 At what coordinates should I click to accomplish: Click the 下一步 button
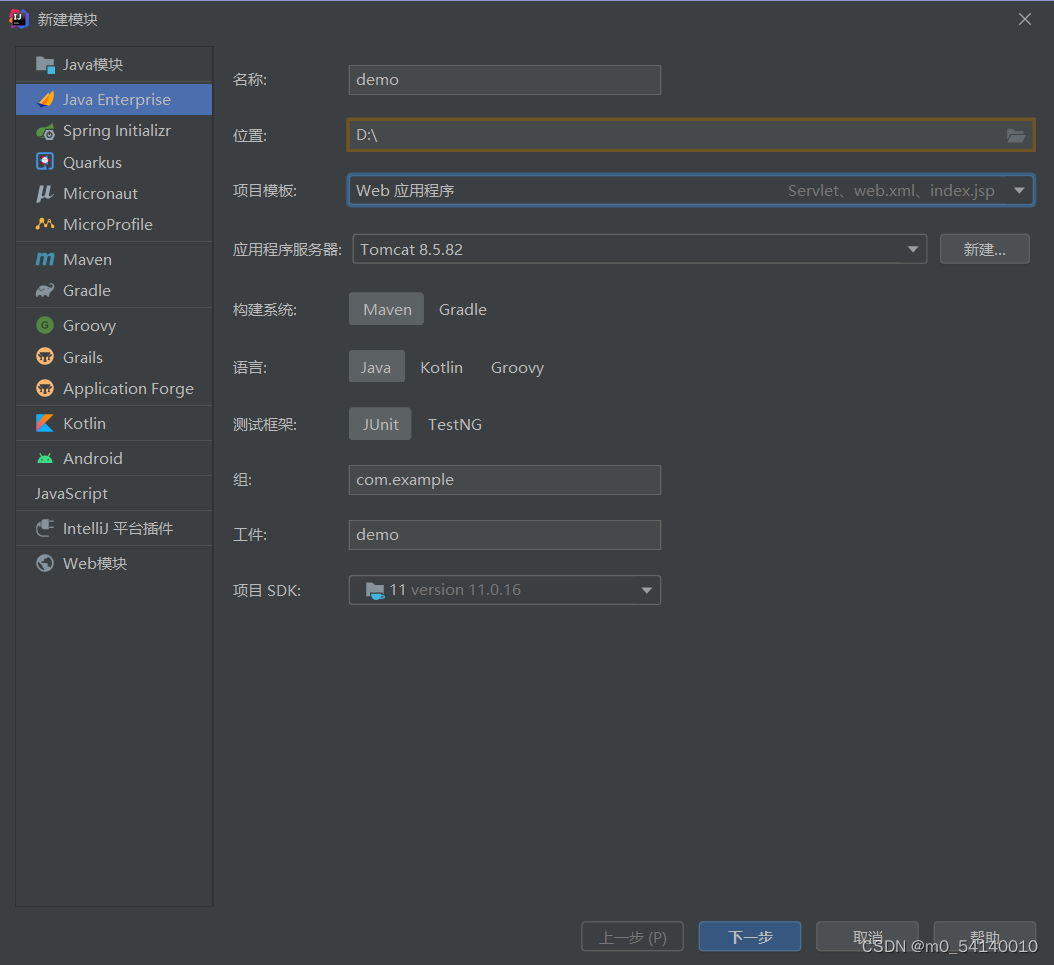point(749,936)
